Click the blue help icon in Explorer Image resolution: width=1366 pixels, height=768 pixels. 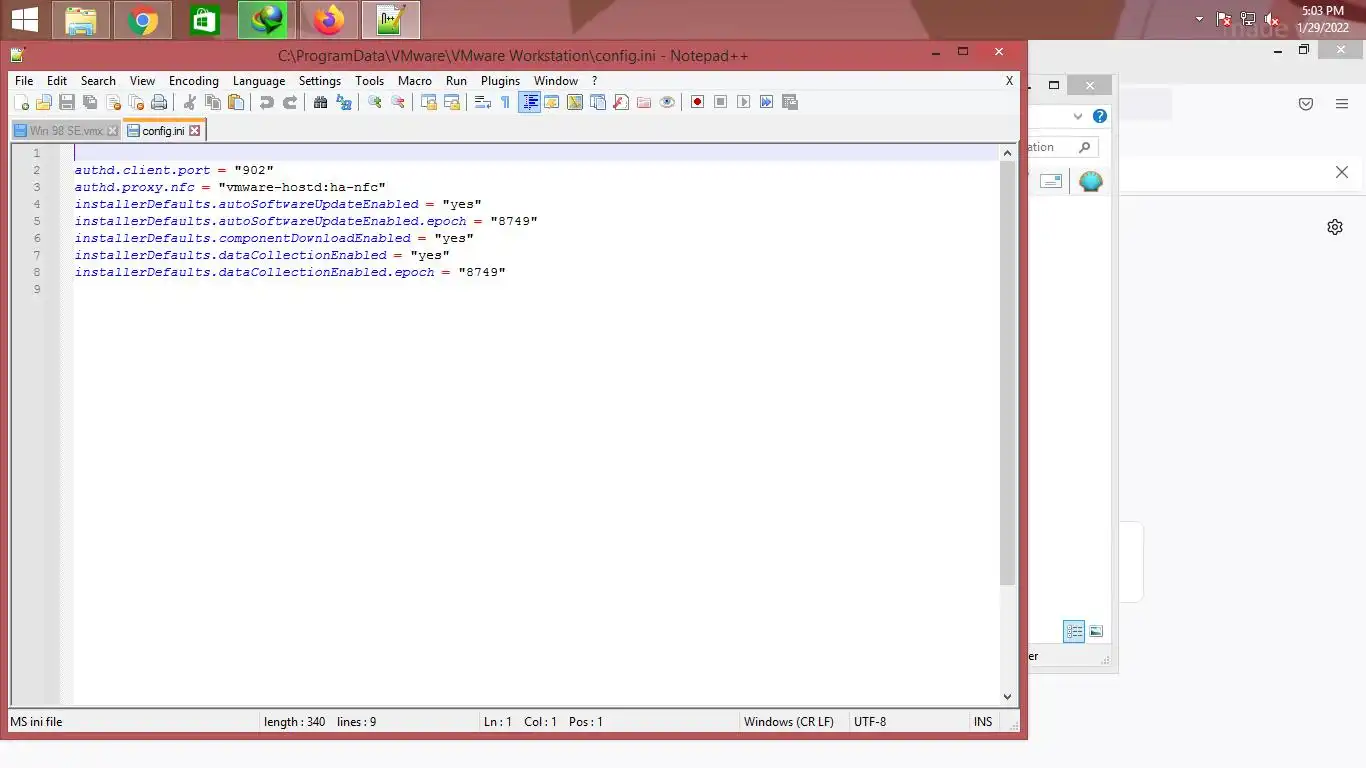tap(1100, 116)
